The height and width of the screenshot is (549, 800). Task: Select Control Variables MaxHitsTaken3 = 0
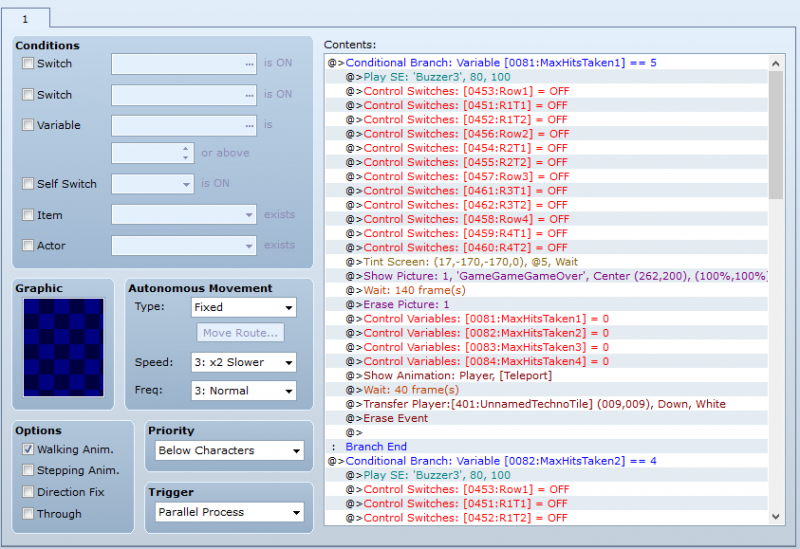[547, 347]
